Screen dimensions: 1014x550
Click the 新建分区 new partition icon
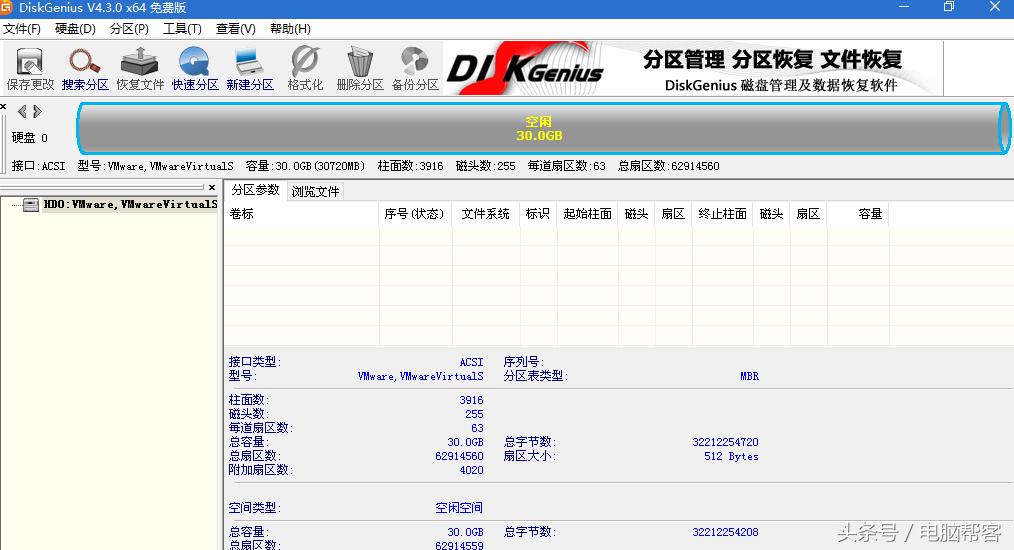point(250,69)
